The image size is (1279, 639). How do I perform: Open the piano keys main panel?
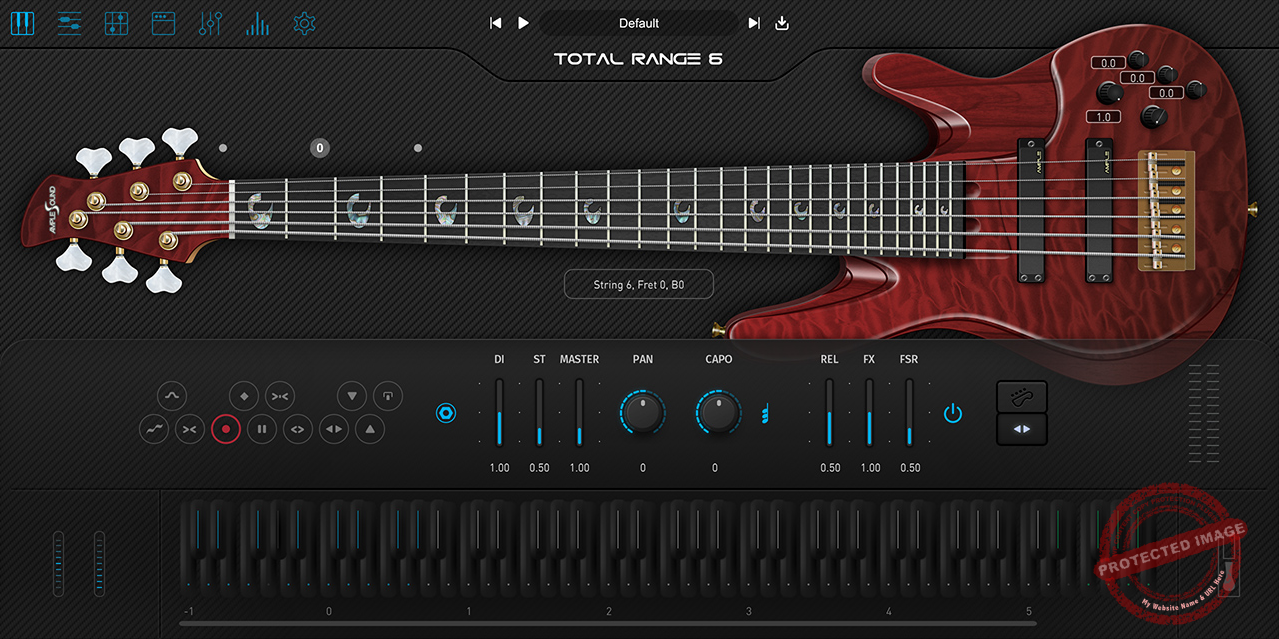[x=22, y=23]
